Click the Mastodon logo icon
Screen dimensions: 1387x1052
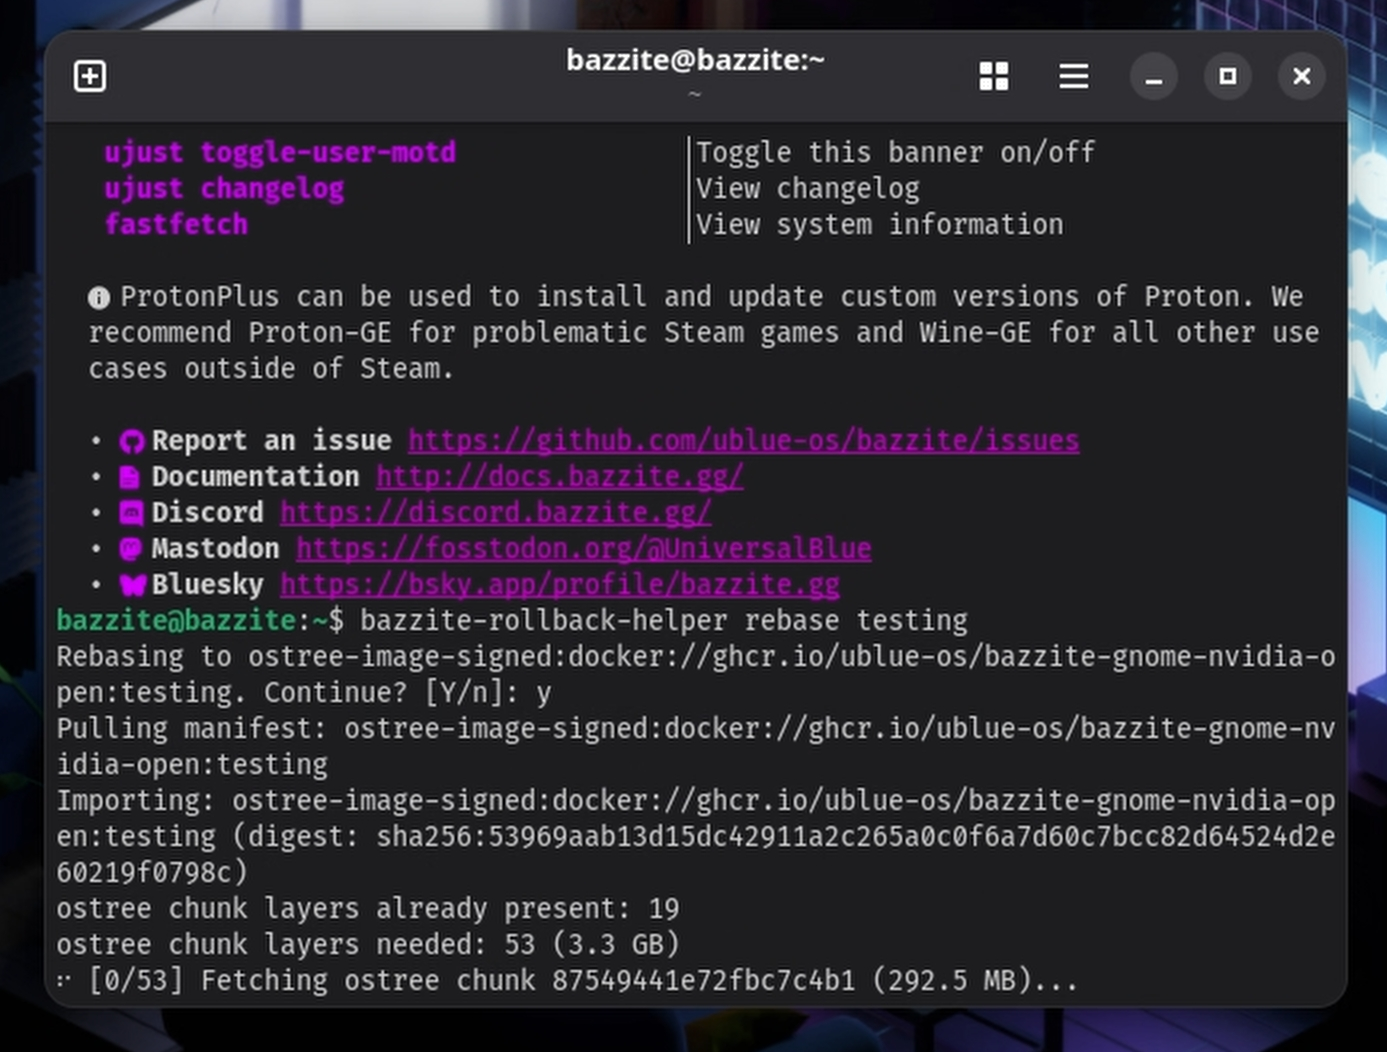coord(131,549)
